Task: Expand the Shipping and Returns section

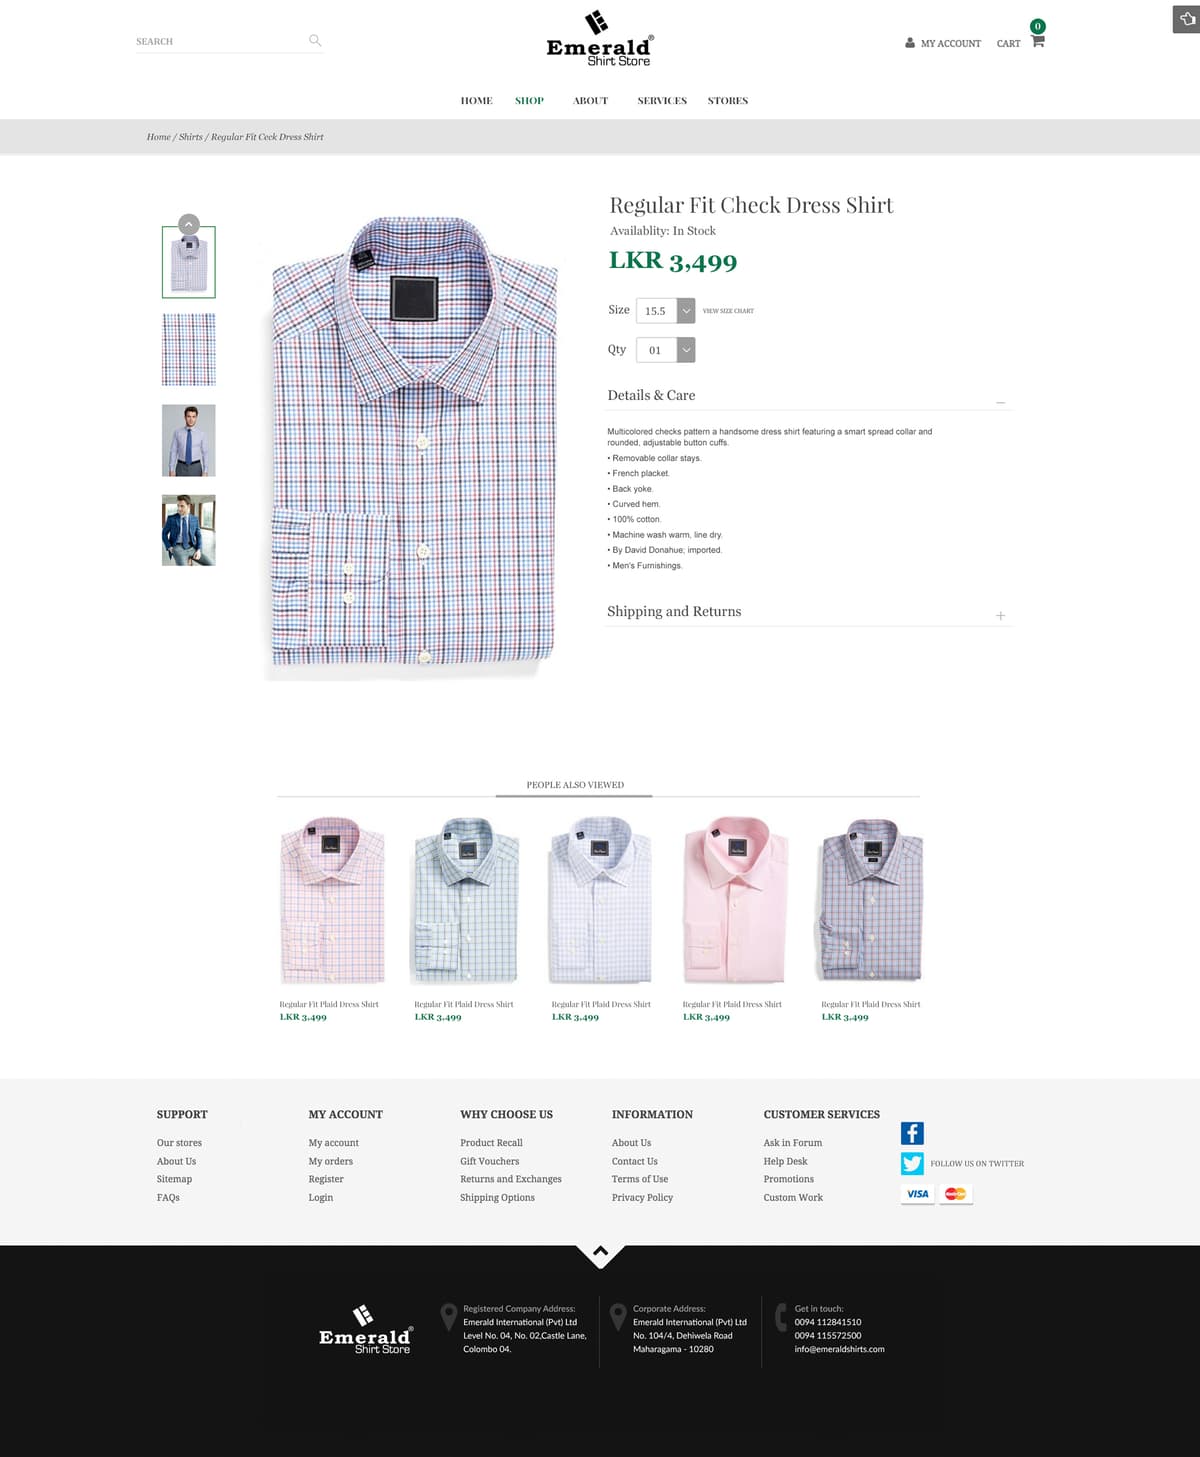Action: 1000,616
